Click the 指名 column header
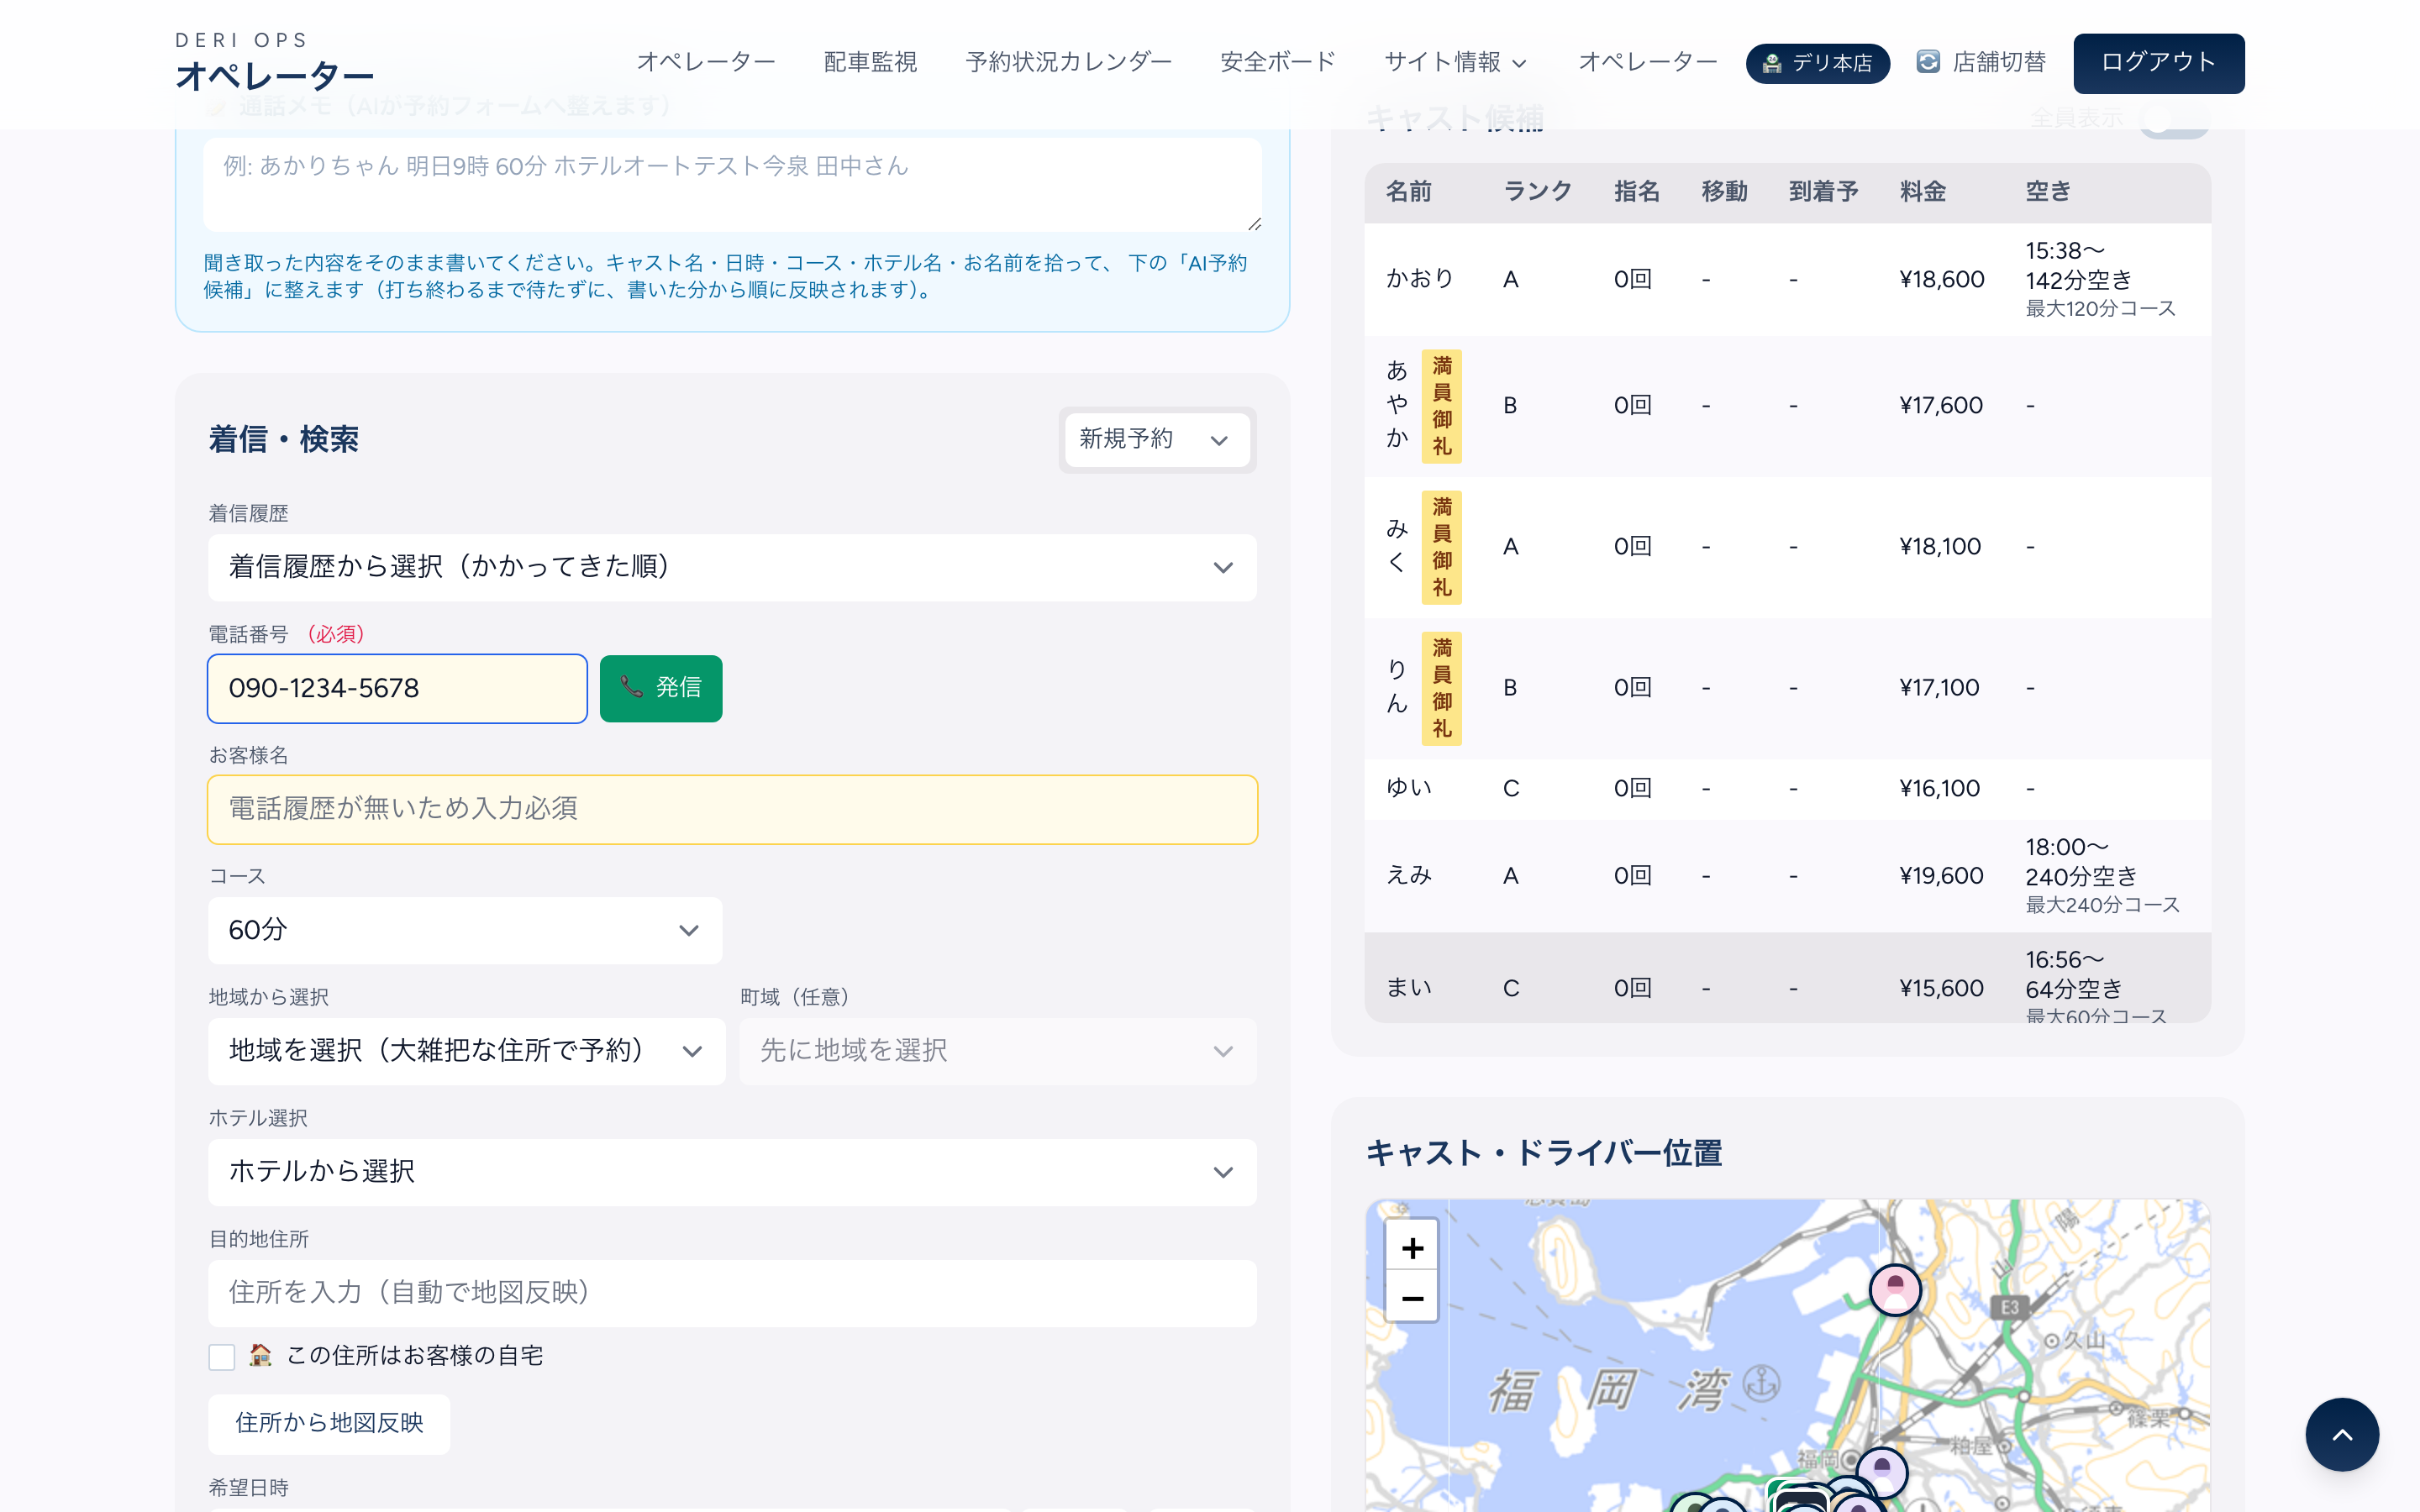The width and height of the screenshot is (2420, 1512). [x=1636, y=191]
